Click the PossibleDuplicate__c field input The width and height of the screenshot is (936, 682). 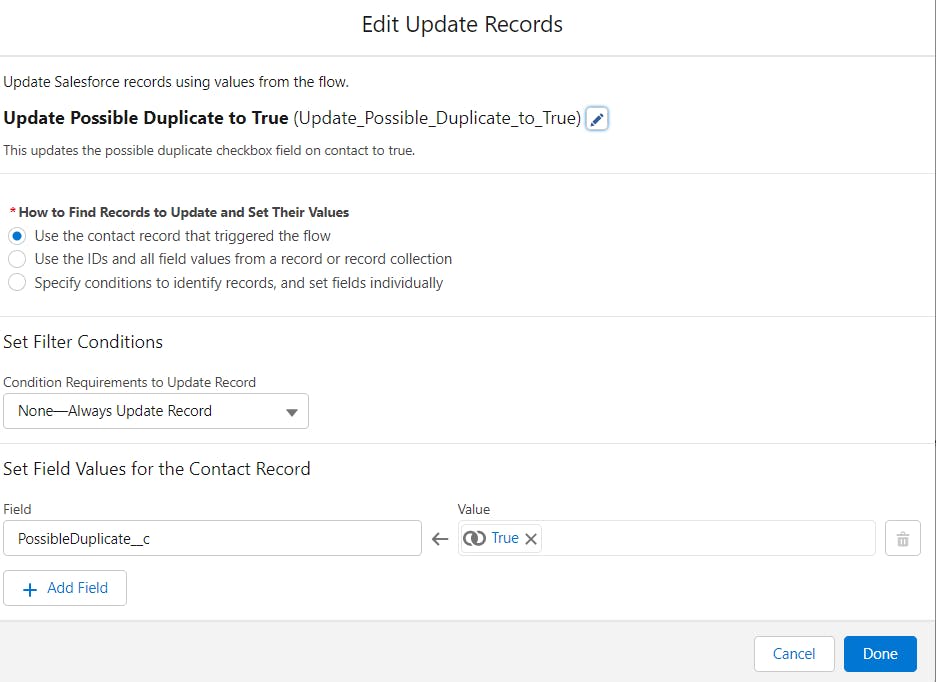click(x=213, y=538)
